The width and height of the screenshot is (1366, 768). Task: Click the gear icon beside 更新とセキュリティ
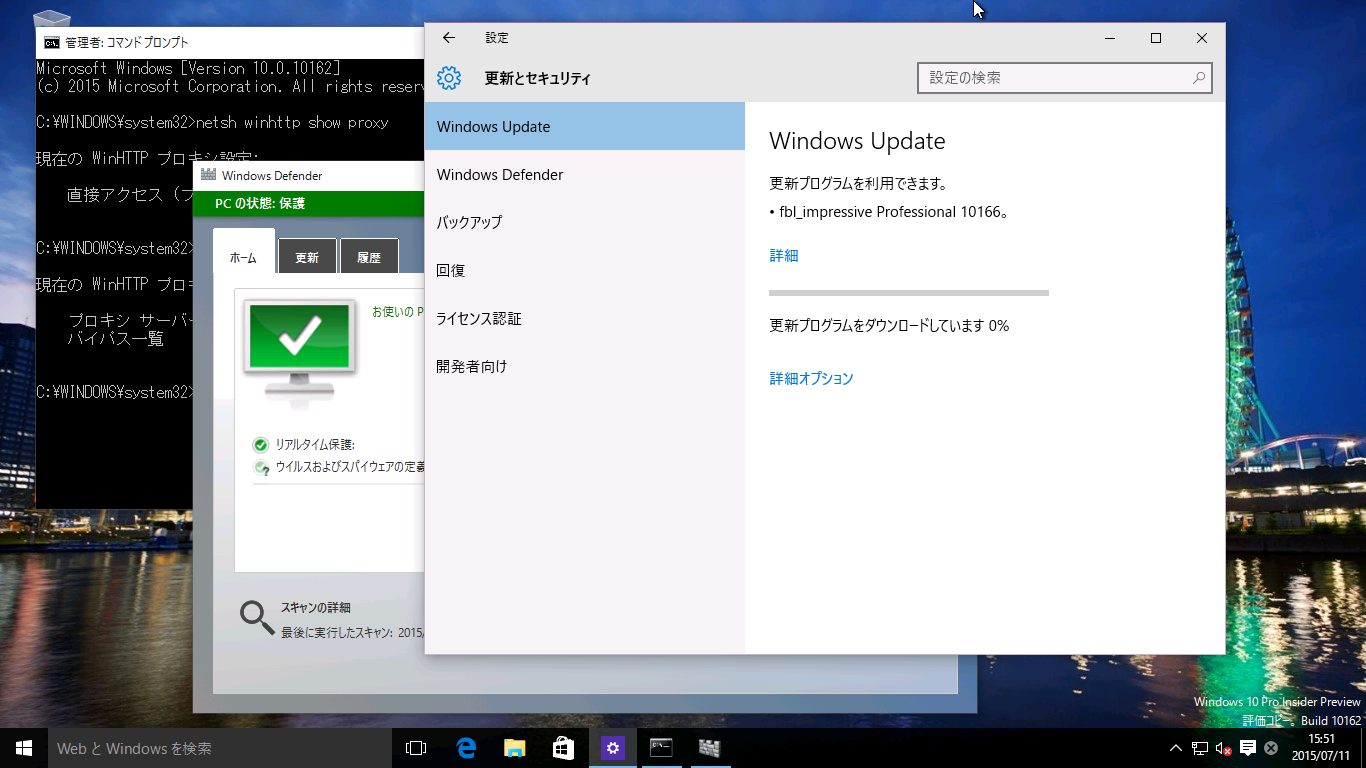point(449,78)
